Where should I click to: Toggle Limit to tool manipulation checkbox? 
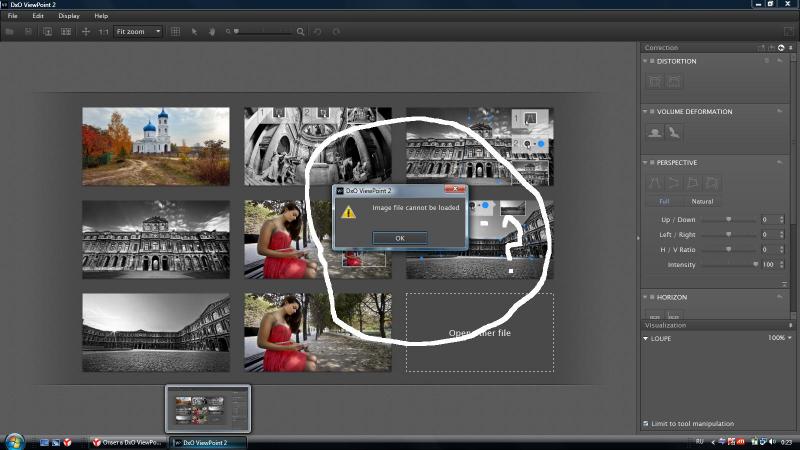(646, 423)
